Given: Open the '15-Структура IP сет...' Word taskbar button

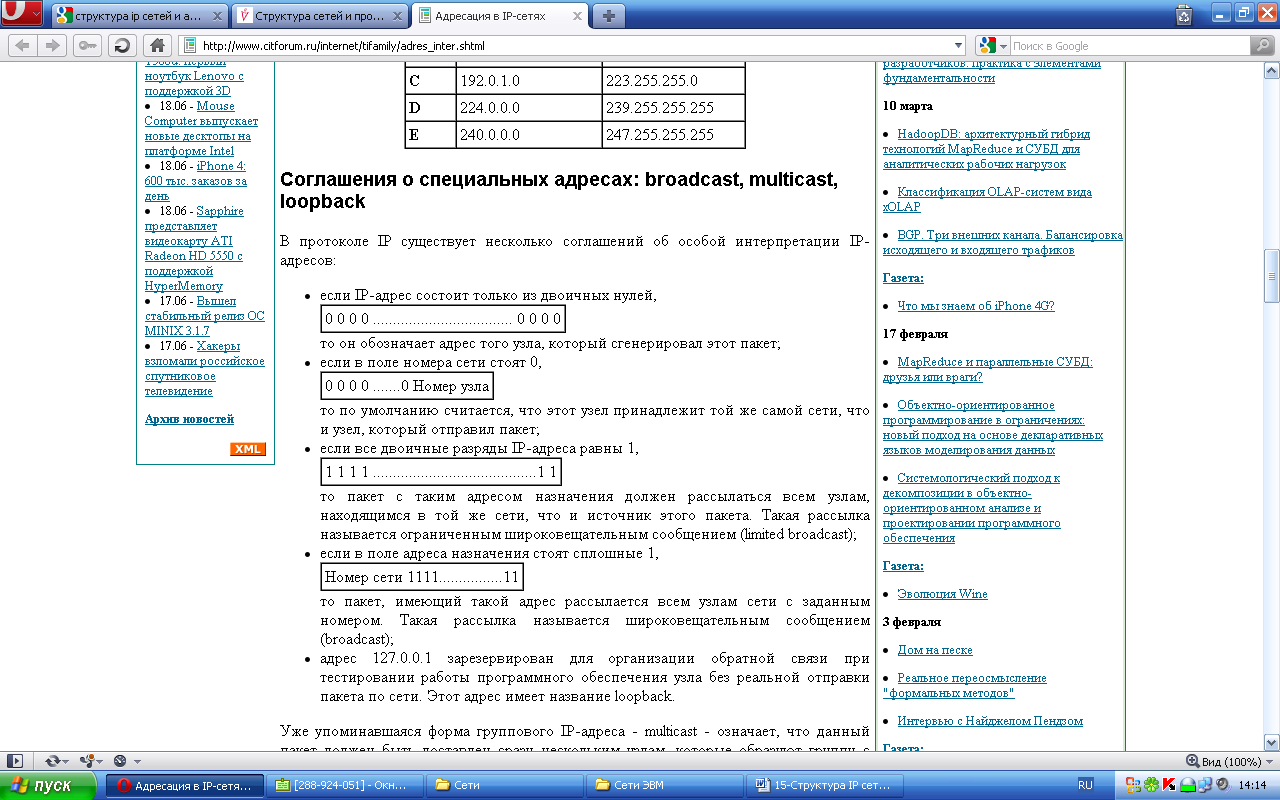Looking at the screenshot, I should pyautogui.click(x=825, y=785).
